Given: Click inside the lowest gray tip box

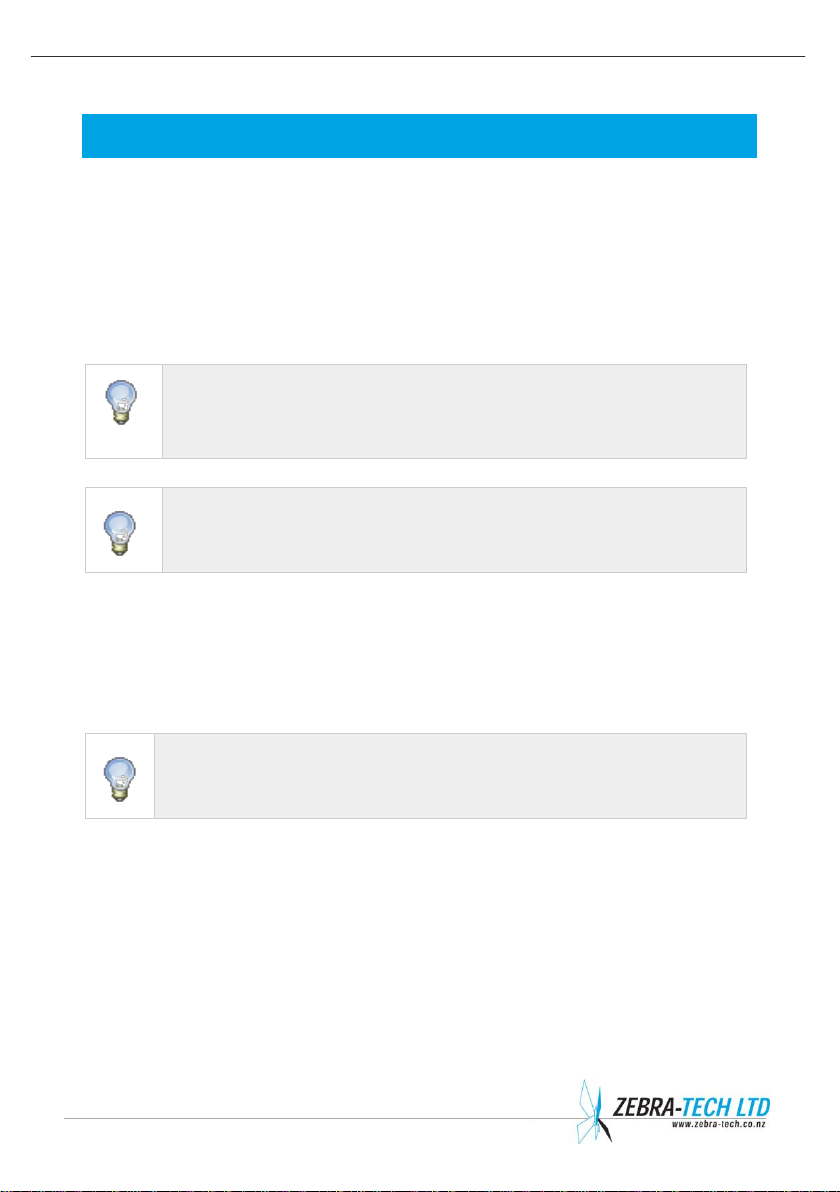Looking at the screenshot, I should click(450, 776).
